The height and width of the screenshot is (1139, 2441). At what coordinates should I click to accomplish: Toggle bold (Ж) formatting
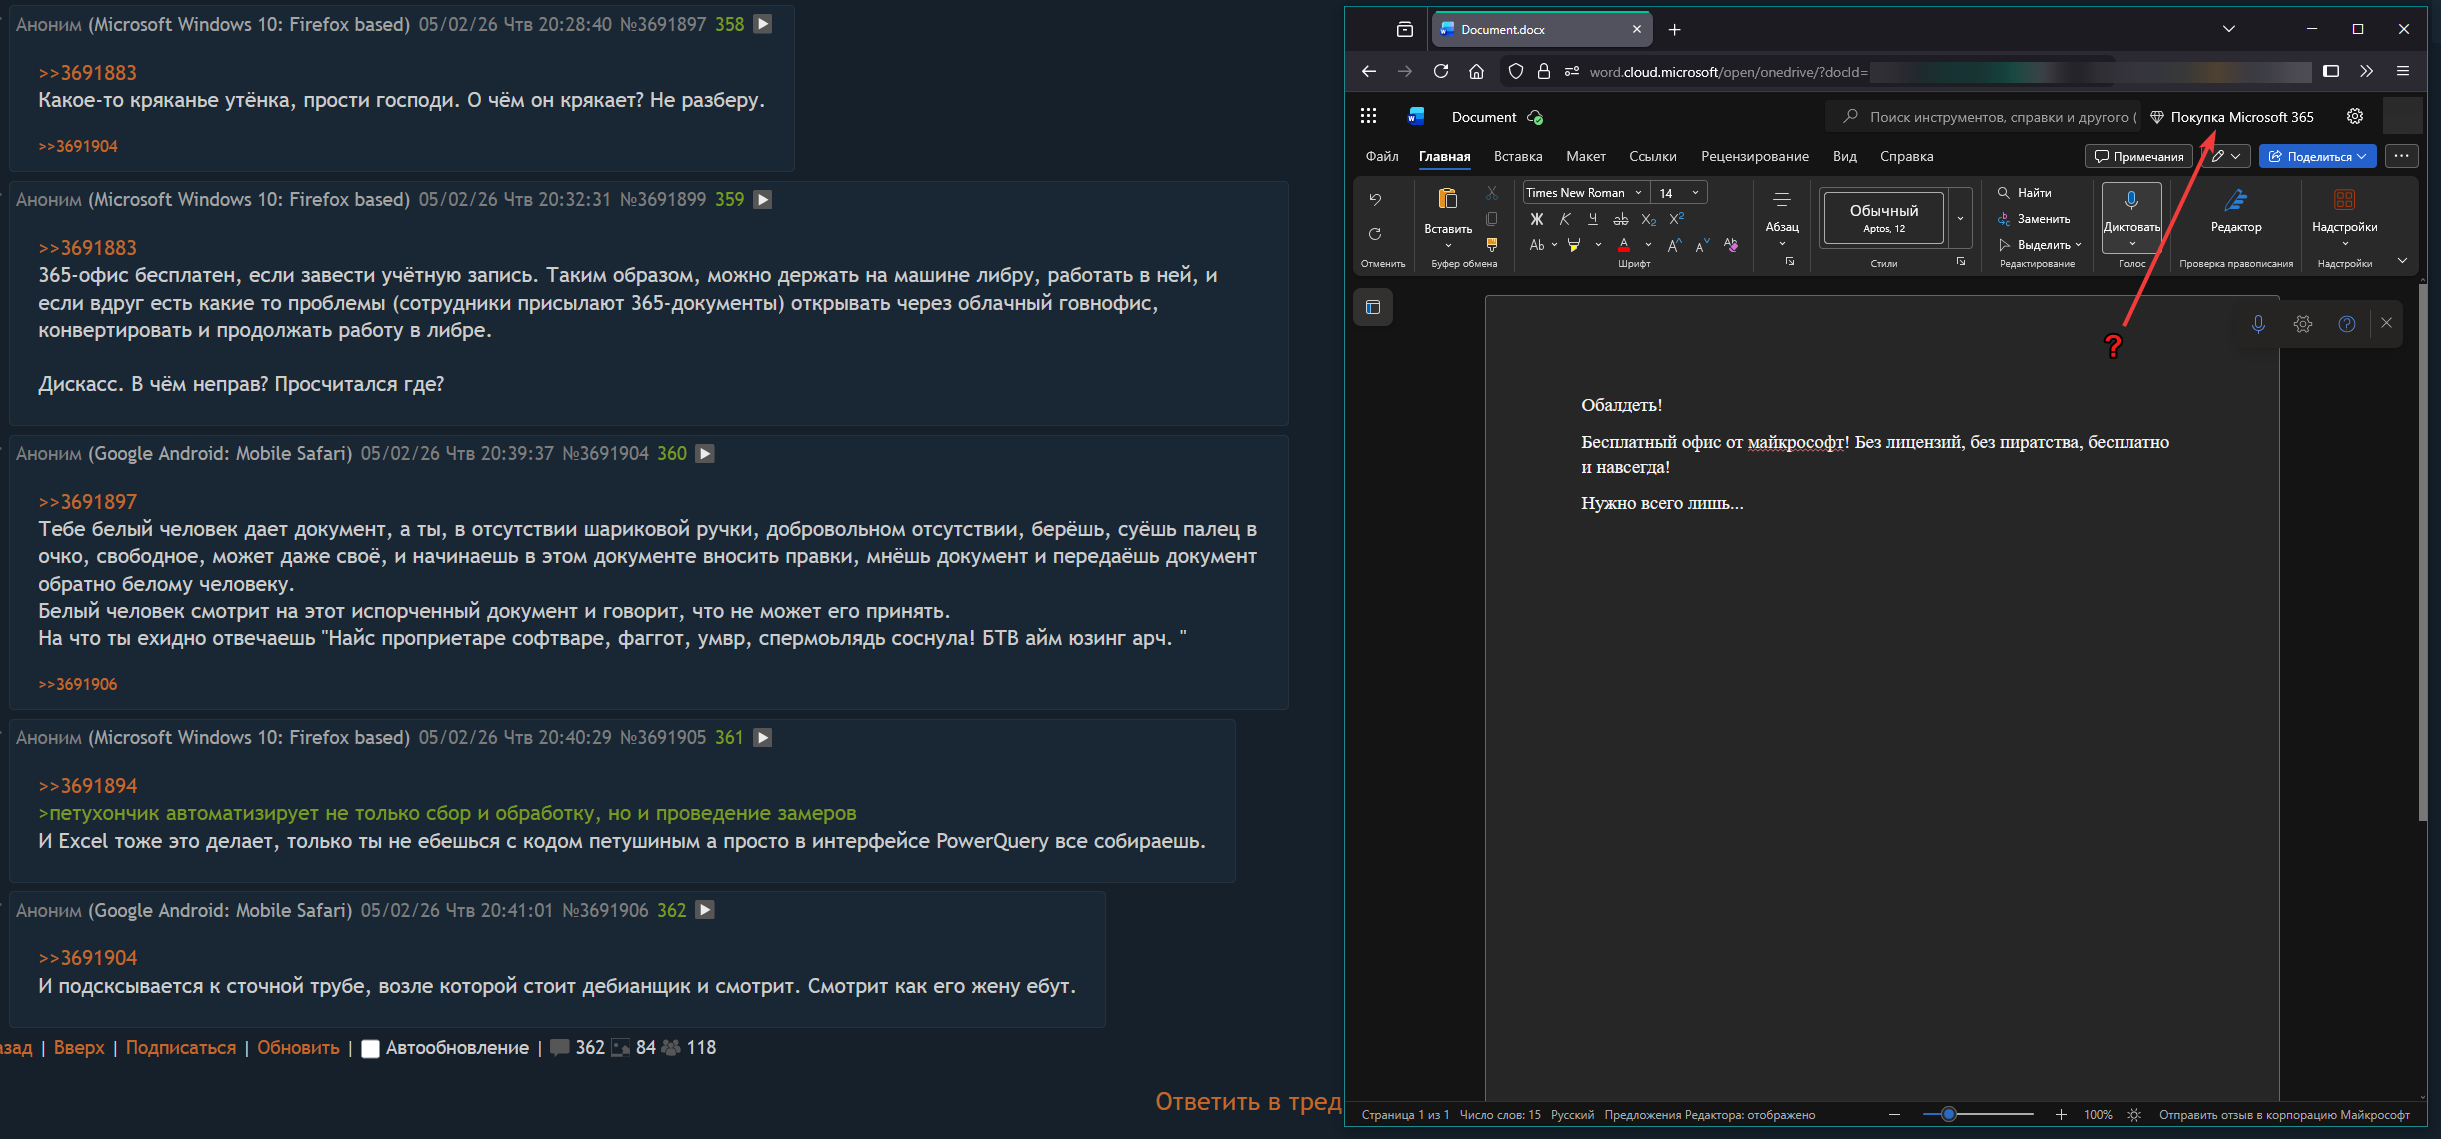coord(1537,219)
